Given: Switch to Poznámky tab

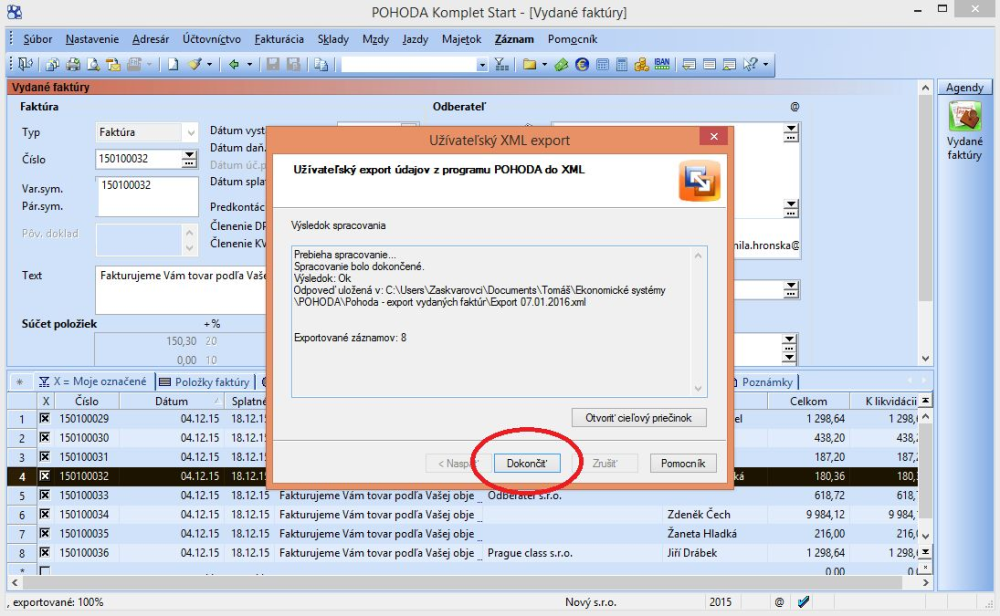Looking at the screenshot, I should click(x=765, y=382).
